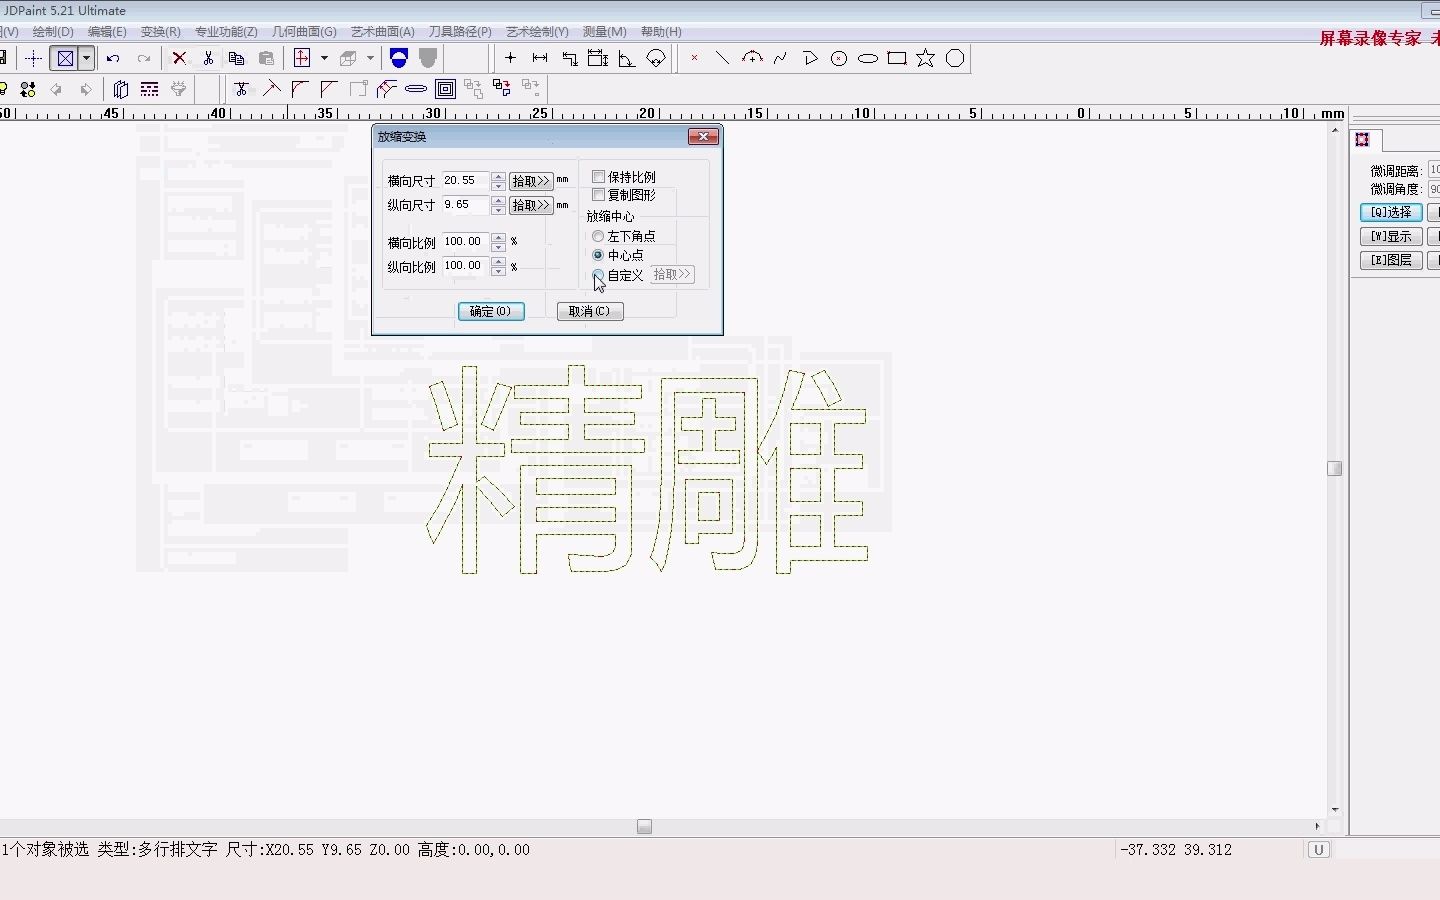The image size is (1440, 900).
Task: Choose the draw point tool
Action: 694,58
